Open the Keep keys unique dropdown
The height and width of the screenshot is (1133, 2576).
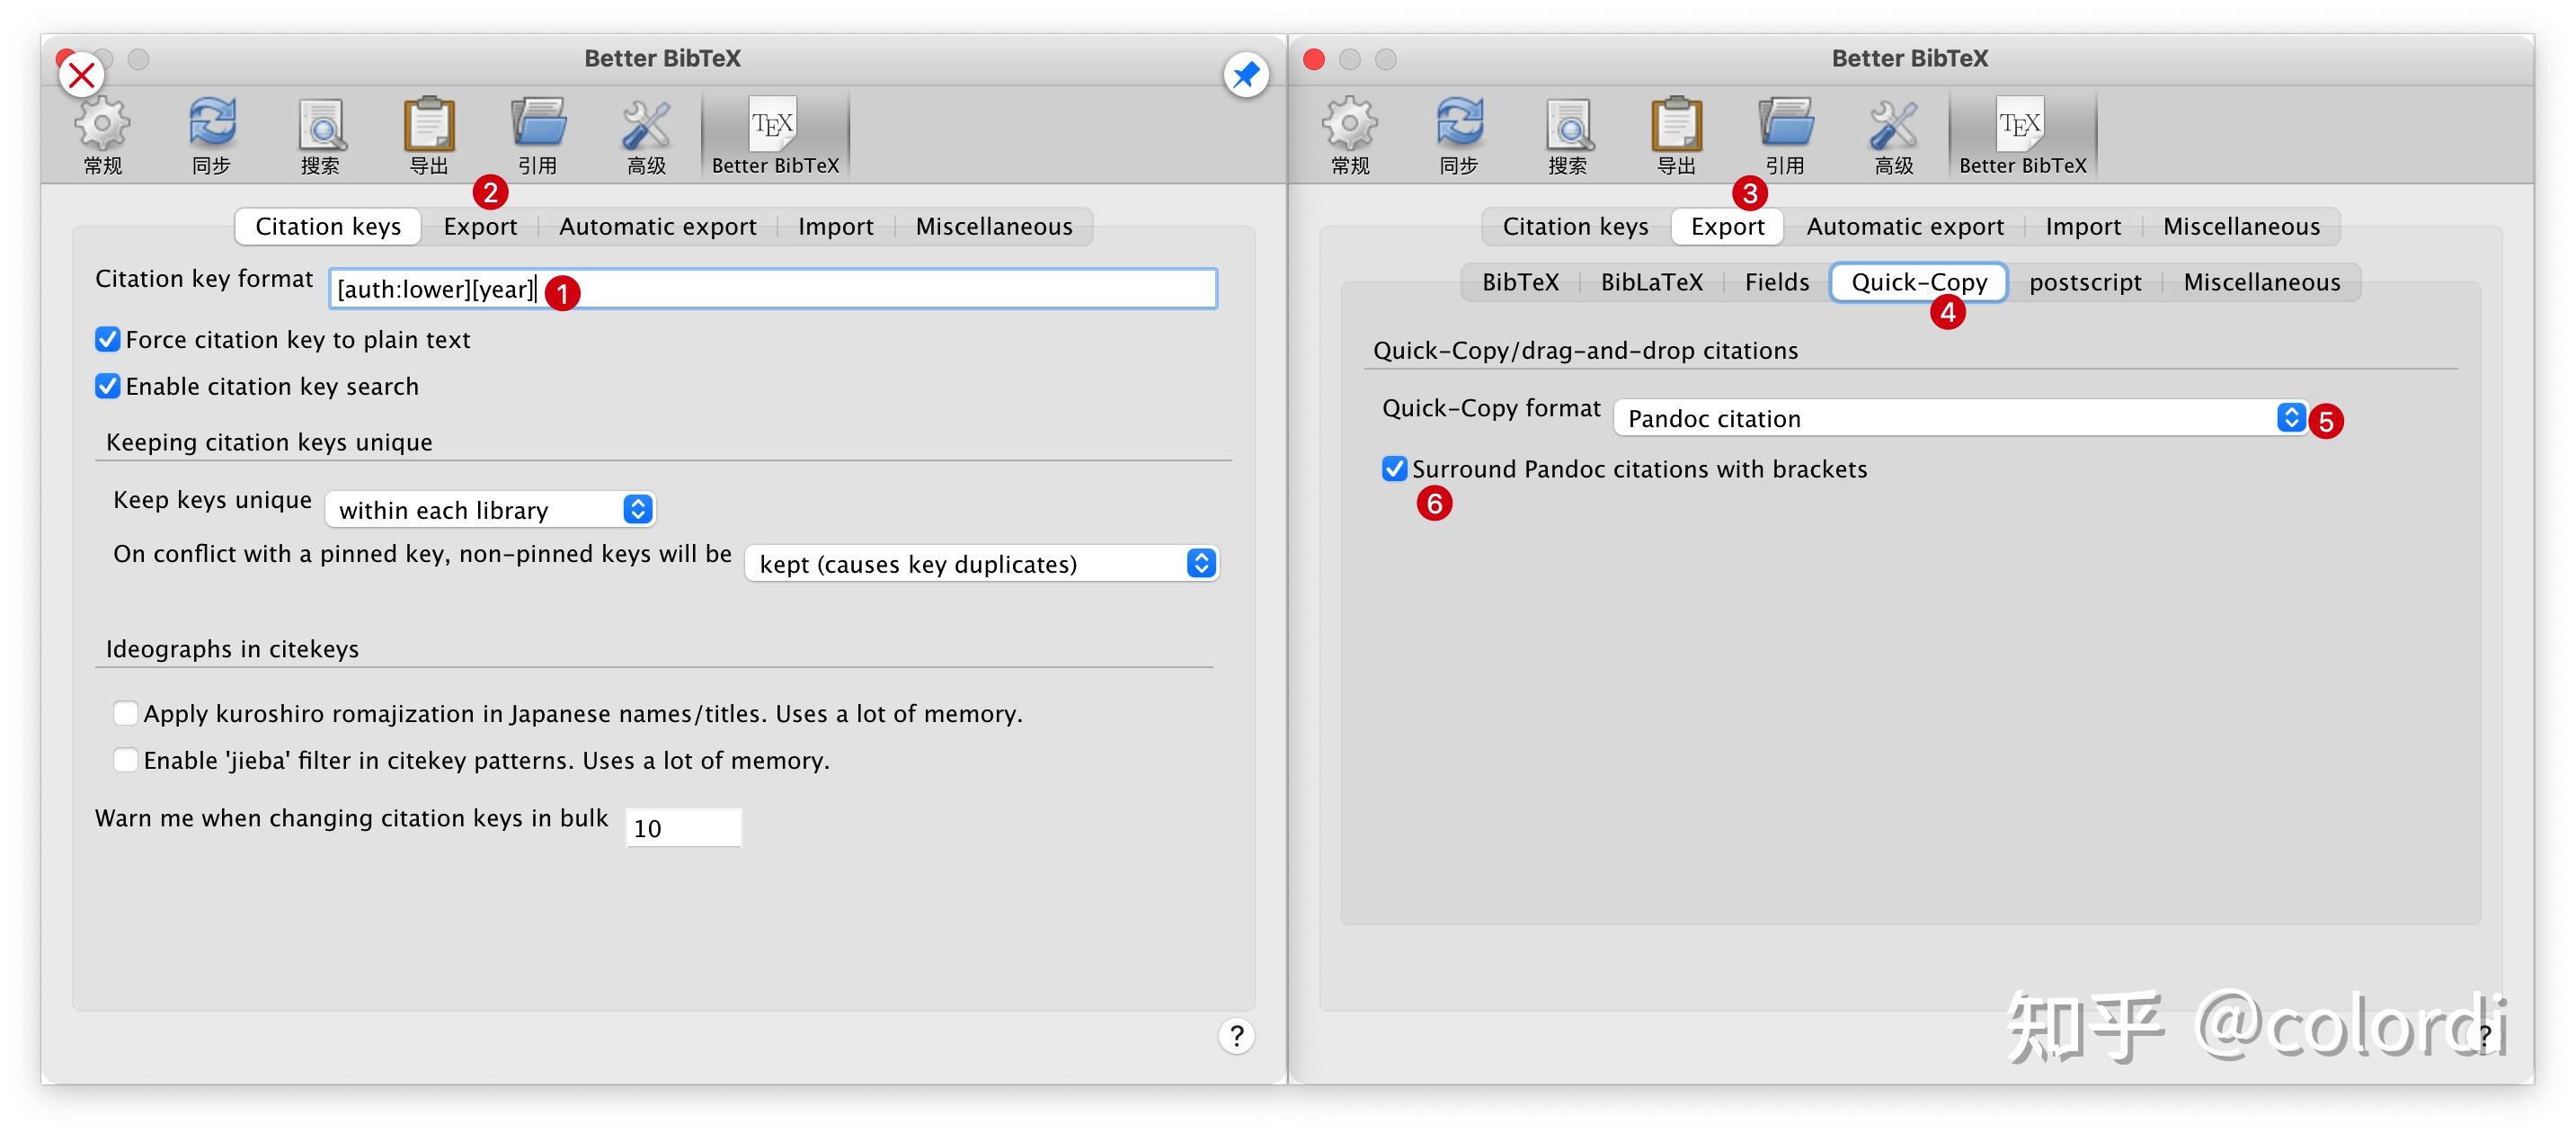(490, 510)
